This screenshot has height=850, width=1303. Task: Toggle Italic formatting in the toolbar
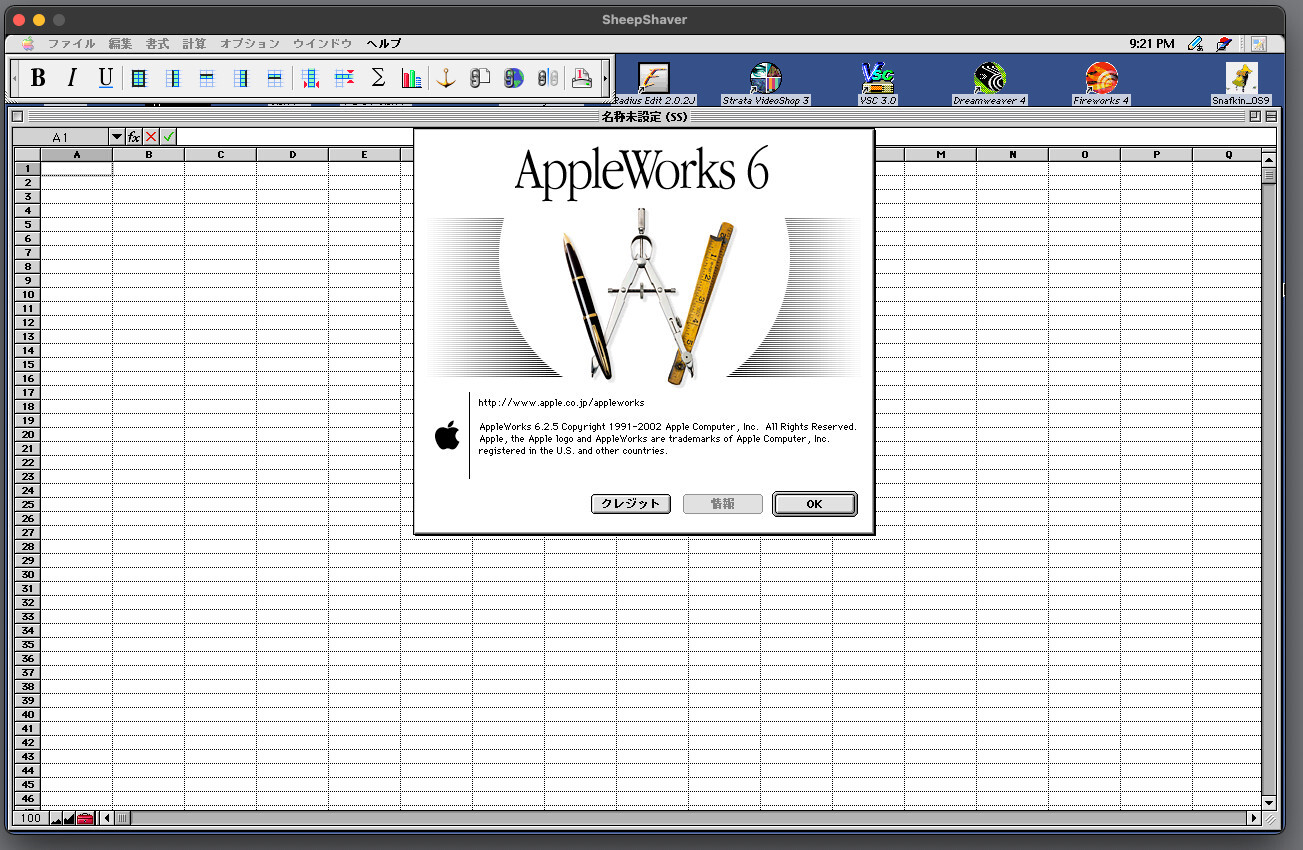click(x=71, y=78)
